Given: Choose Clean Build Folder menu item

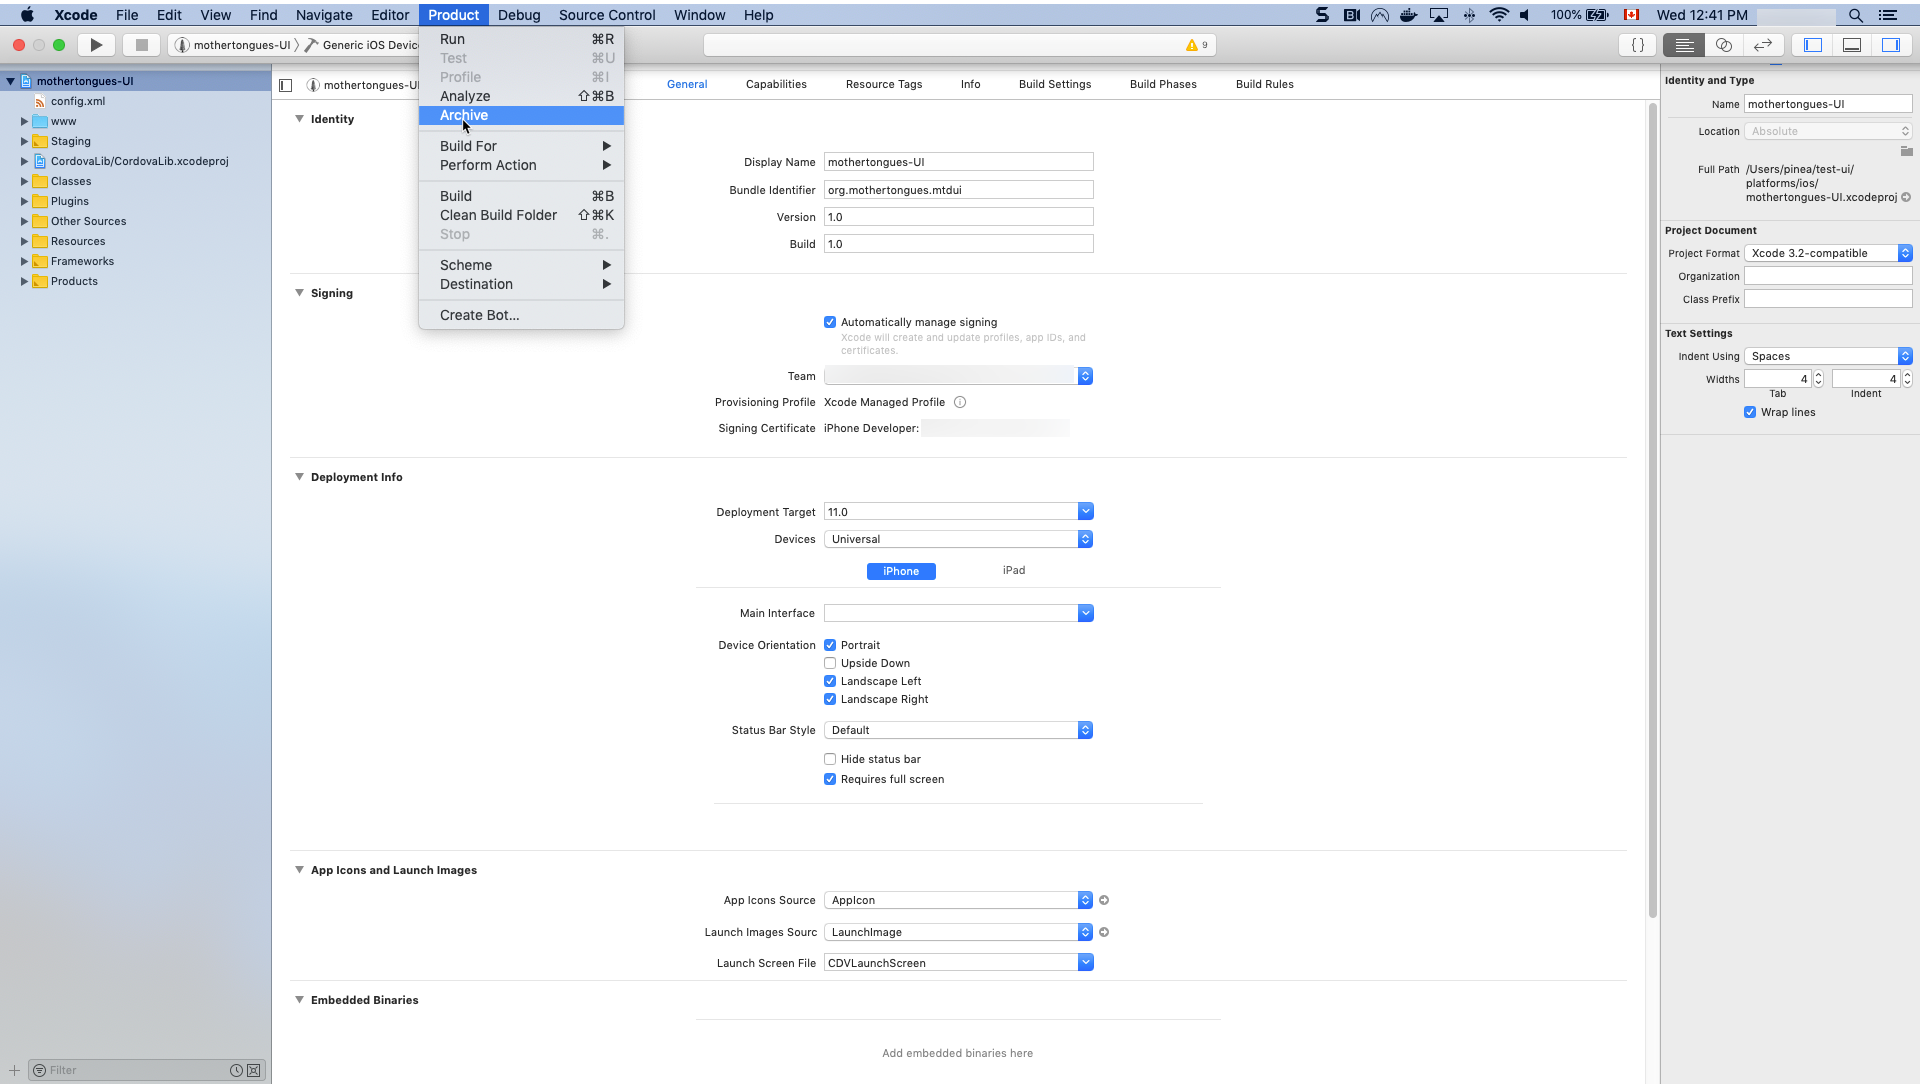Looking at the screenshot, I should 521,215.
